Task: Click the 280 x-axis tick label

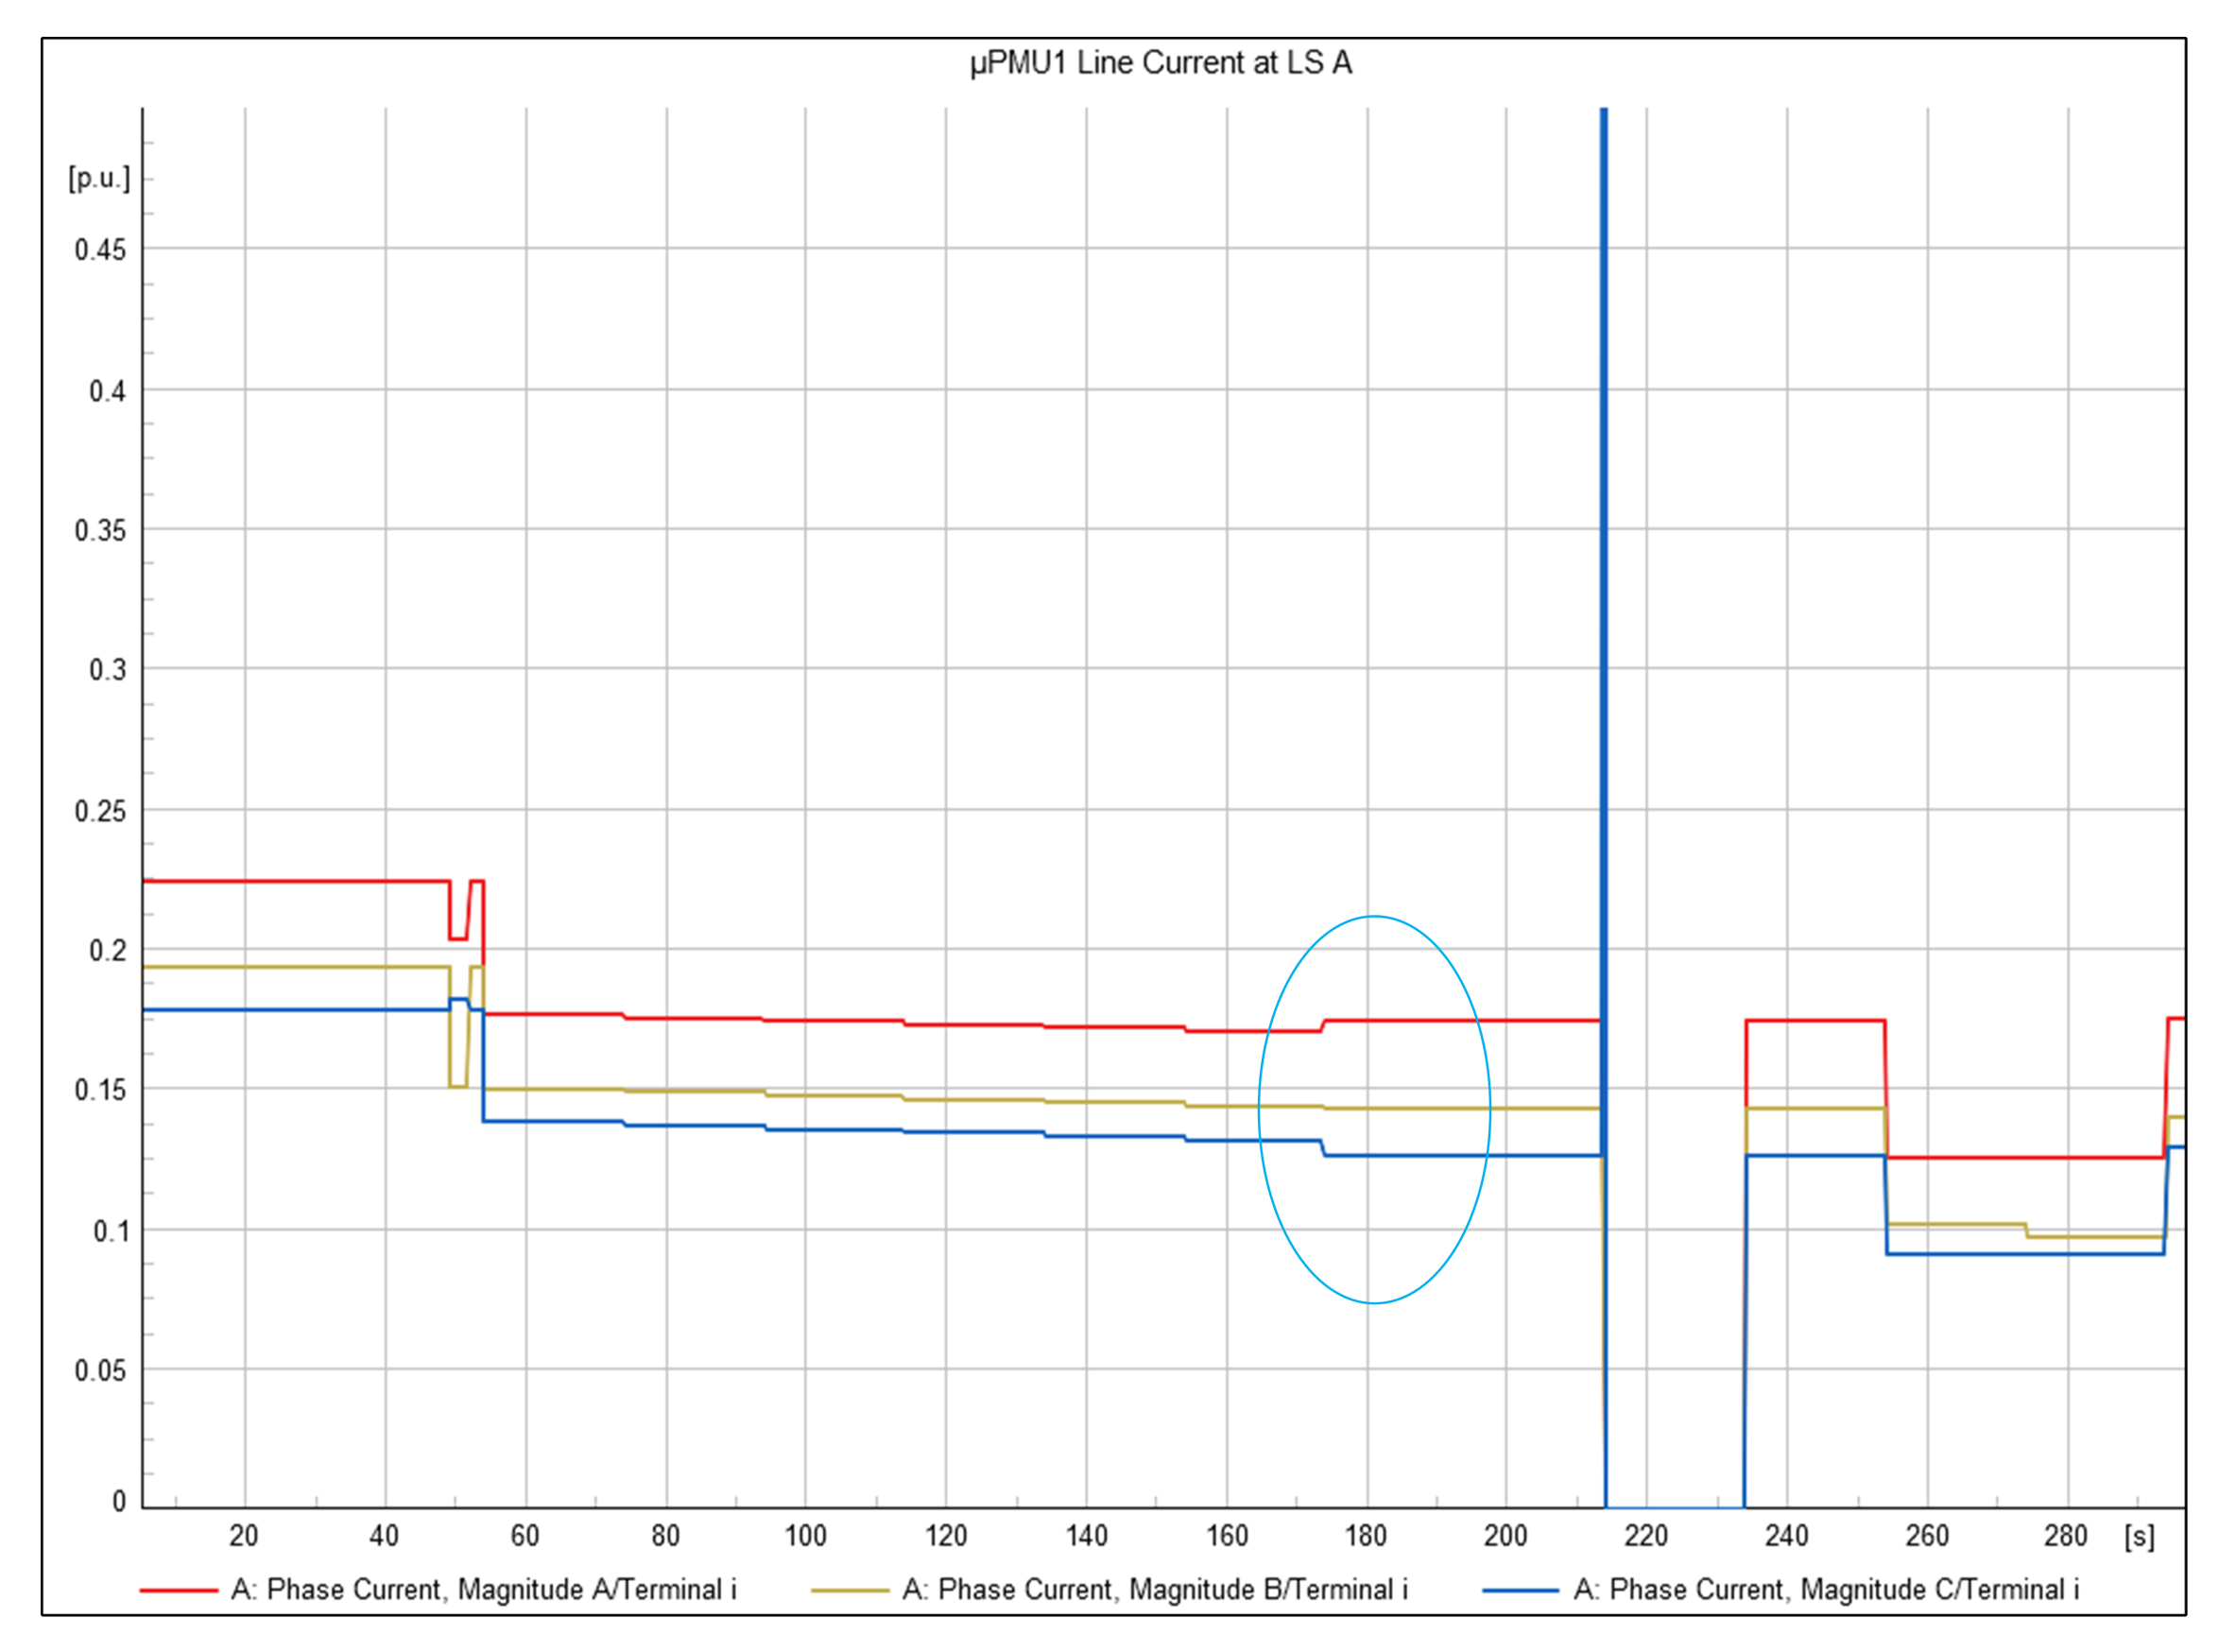Action: click(x=2066, y=1536)
